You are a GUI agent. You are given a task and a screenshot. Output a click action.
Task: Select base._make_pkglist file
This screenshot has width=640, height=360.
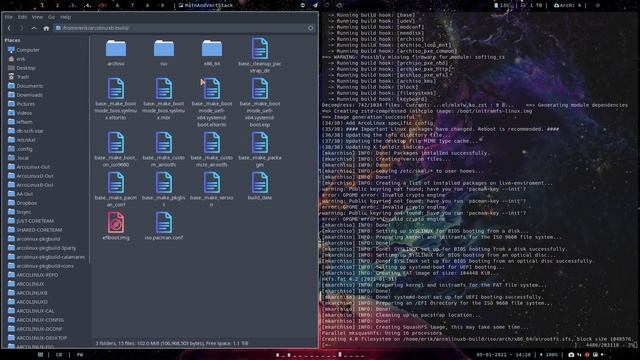pos(164,189)
